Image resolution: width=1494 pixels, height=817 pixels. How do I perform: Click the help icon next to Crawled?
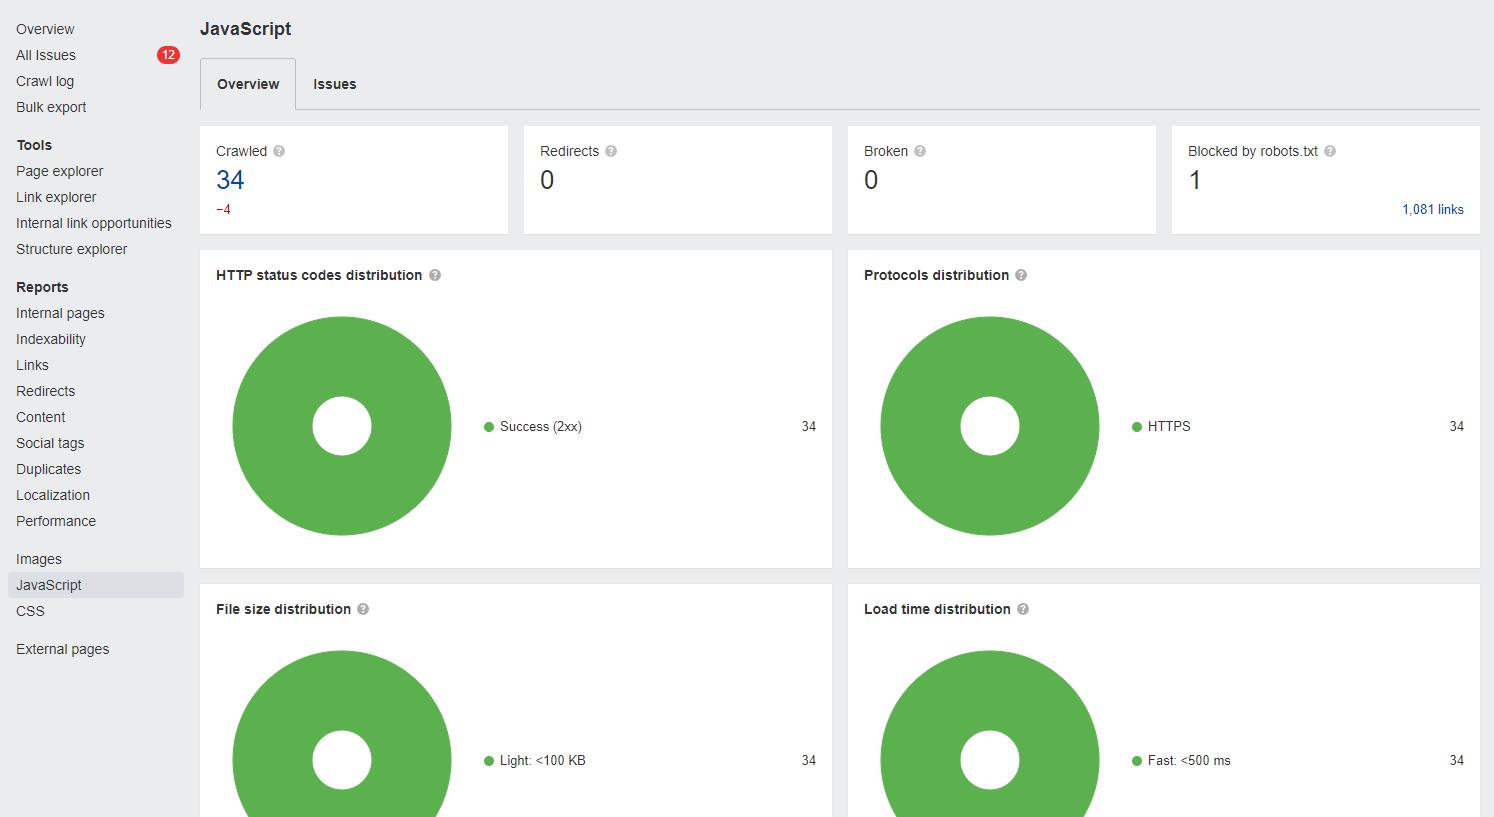[x=279, y=151]
